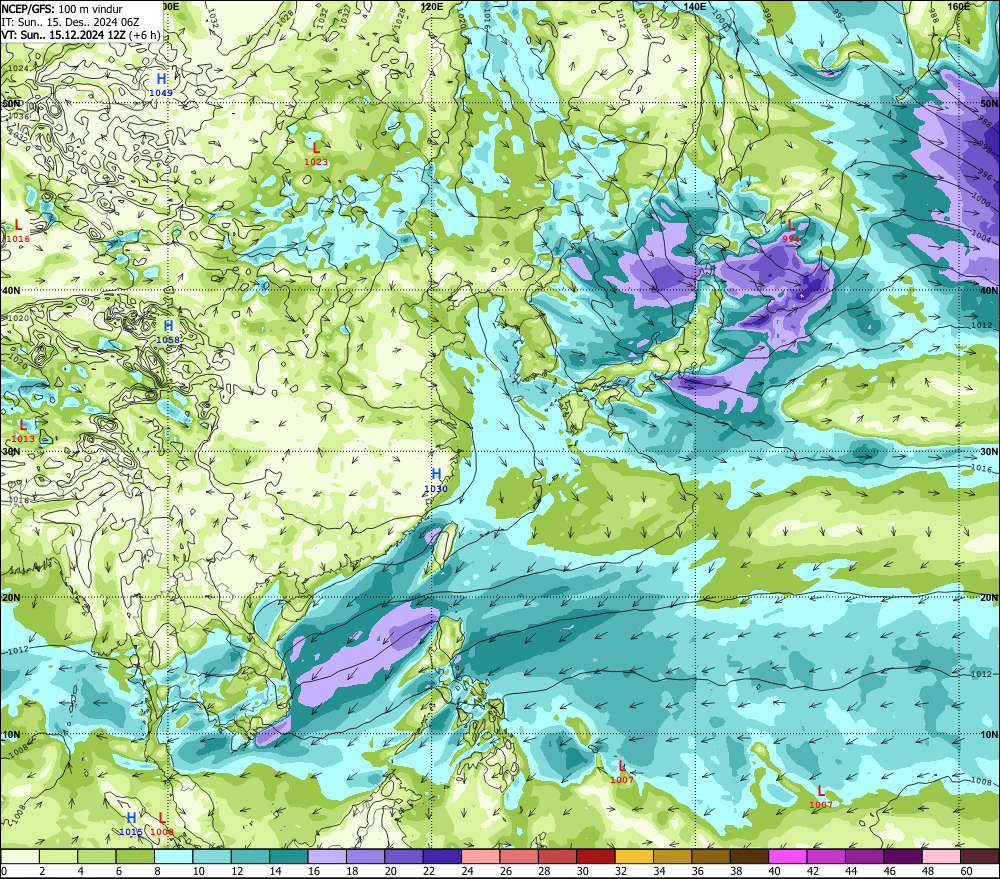This screenshot has width=1000, height=879.
Task: Pick the dark teal 14–16 legend swatch
Action: coord(289,857)
